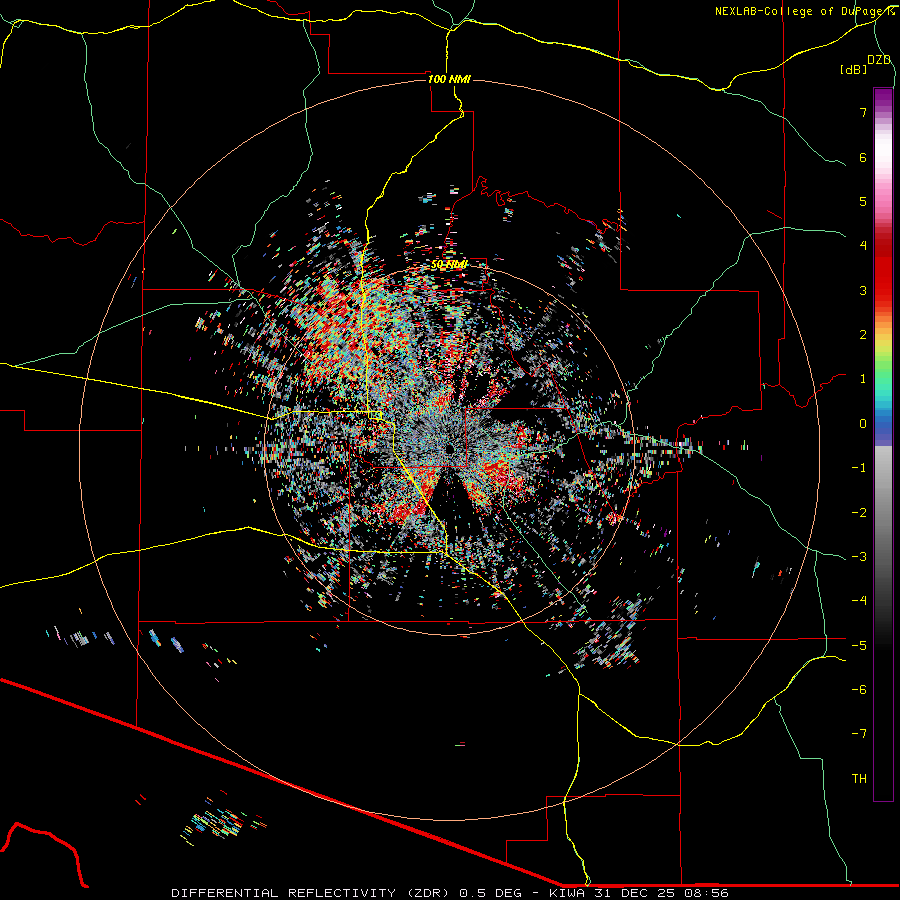This screenshot has width=900, height=900.
Task: Click the Differential Reflectivity title at the bottom
Action: point(450,893)
